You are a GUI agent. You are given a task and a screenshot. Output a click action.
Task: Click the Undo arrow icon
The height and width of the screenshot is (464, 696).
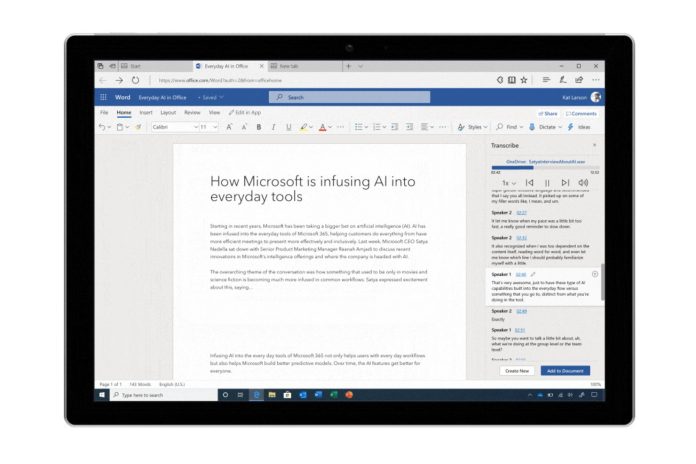tap(102, 127)
